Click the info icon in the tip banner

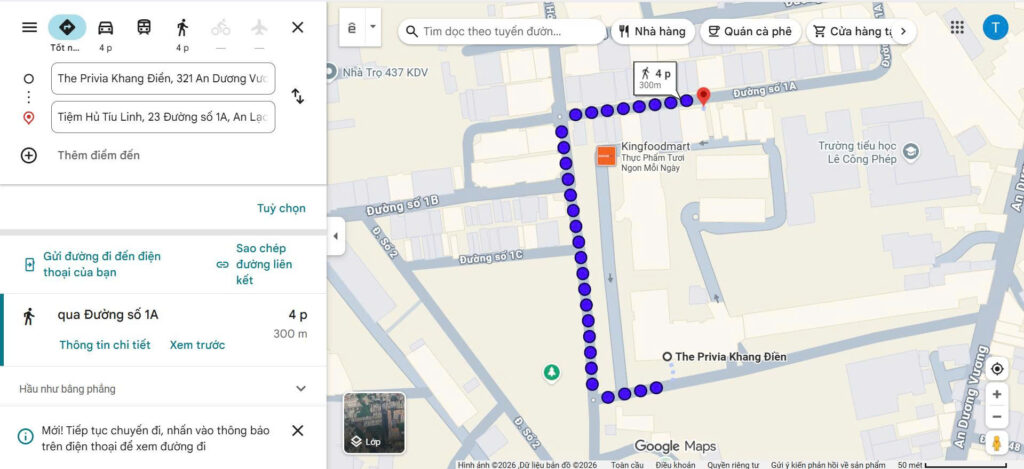click(25, 436)
